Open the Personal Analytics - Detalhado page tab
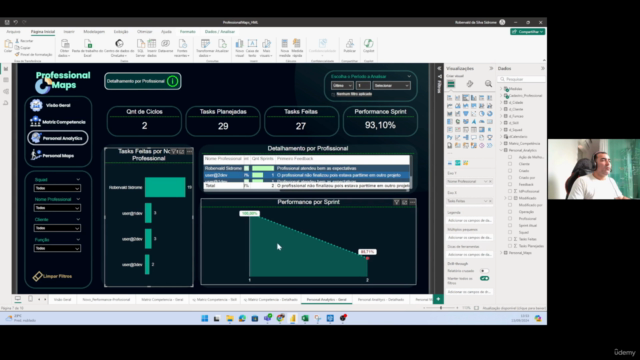This screenshot has width=640, height=360. tap(381, 300)
